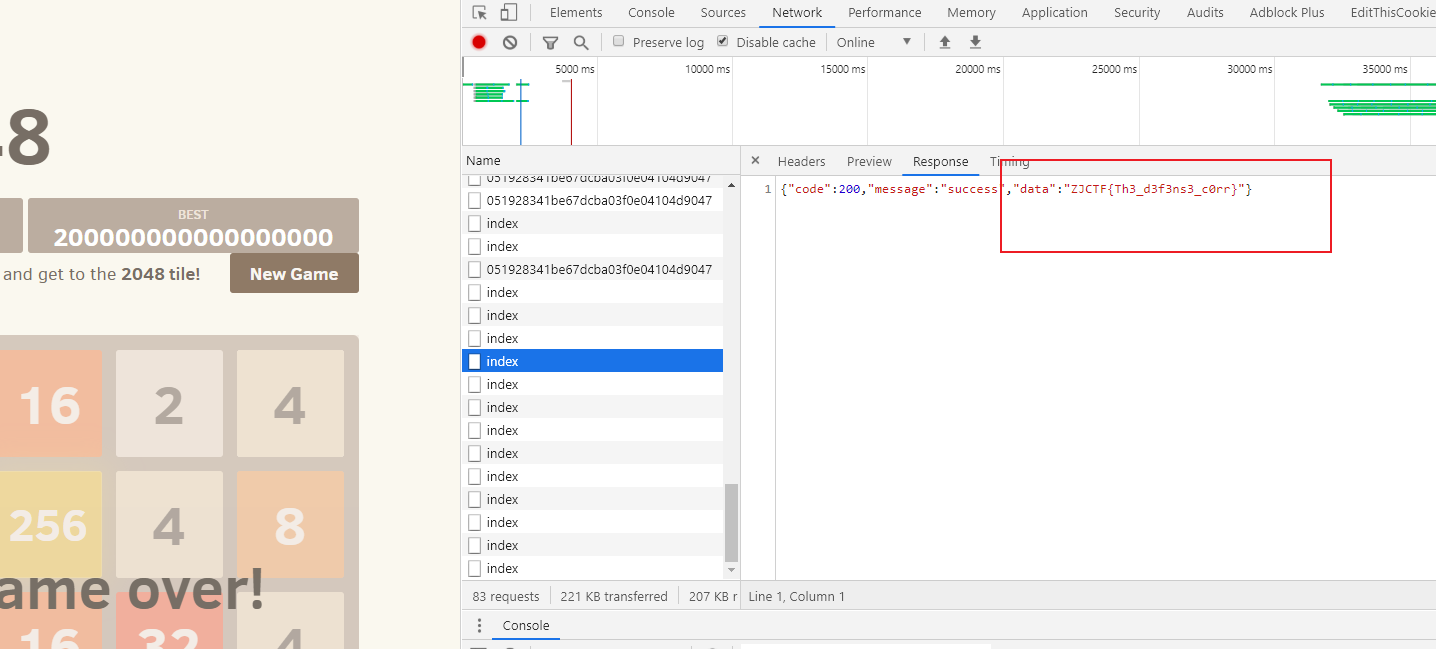Open the Adblock Plus panel tab
The image size is (1436, 649).
(1287, 13)
